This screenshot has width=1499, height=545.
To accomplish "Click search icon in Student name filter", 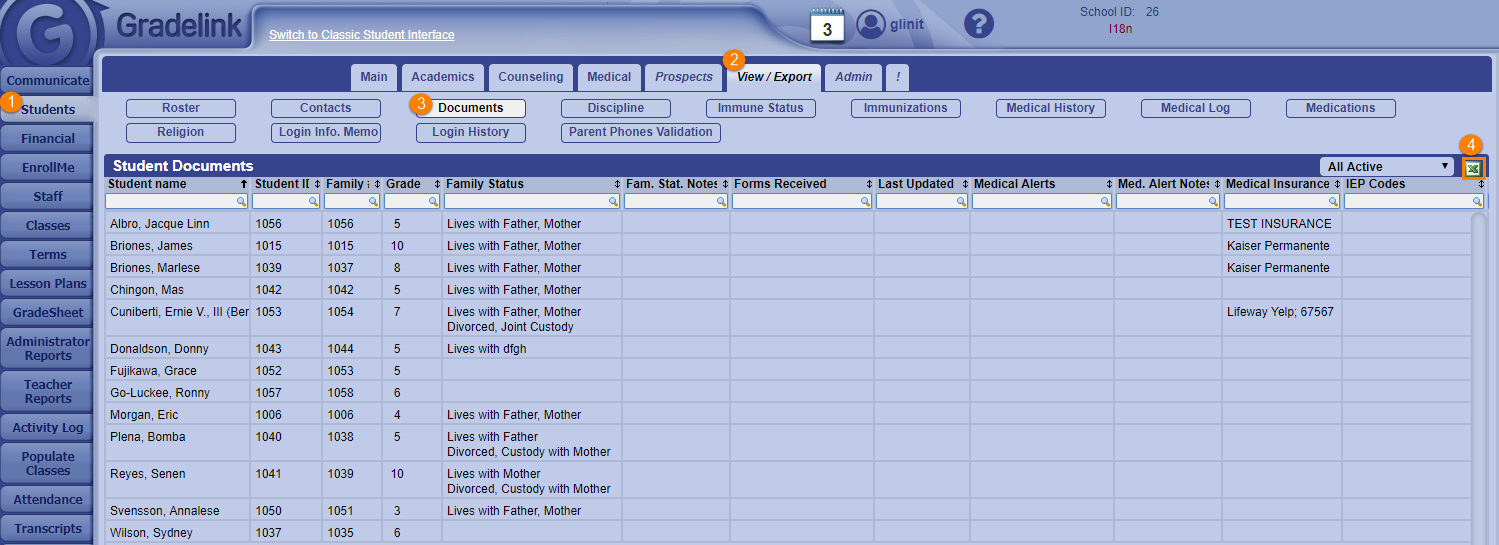I will tap(241, 202).
